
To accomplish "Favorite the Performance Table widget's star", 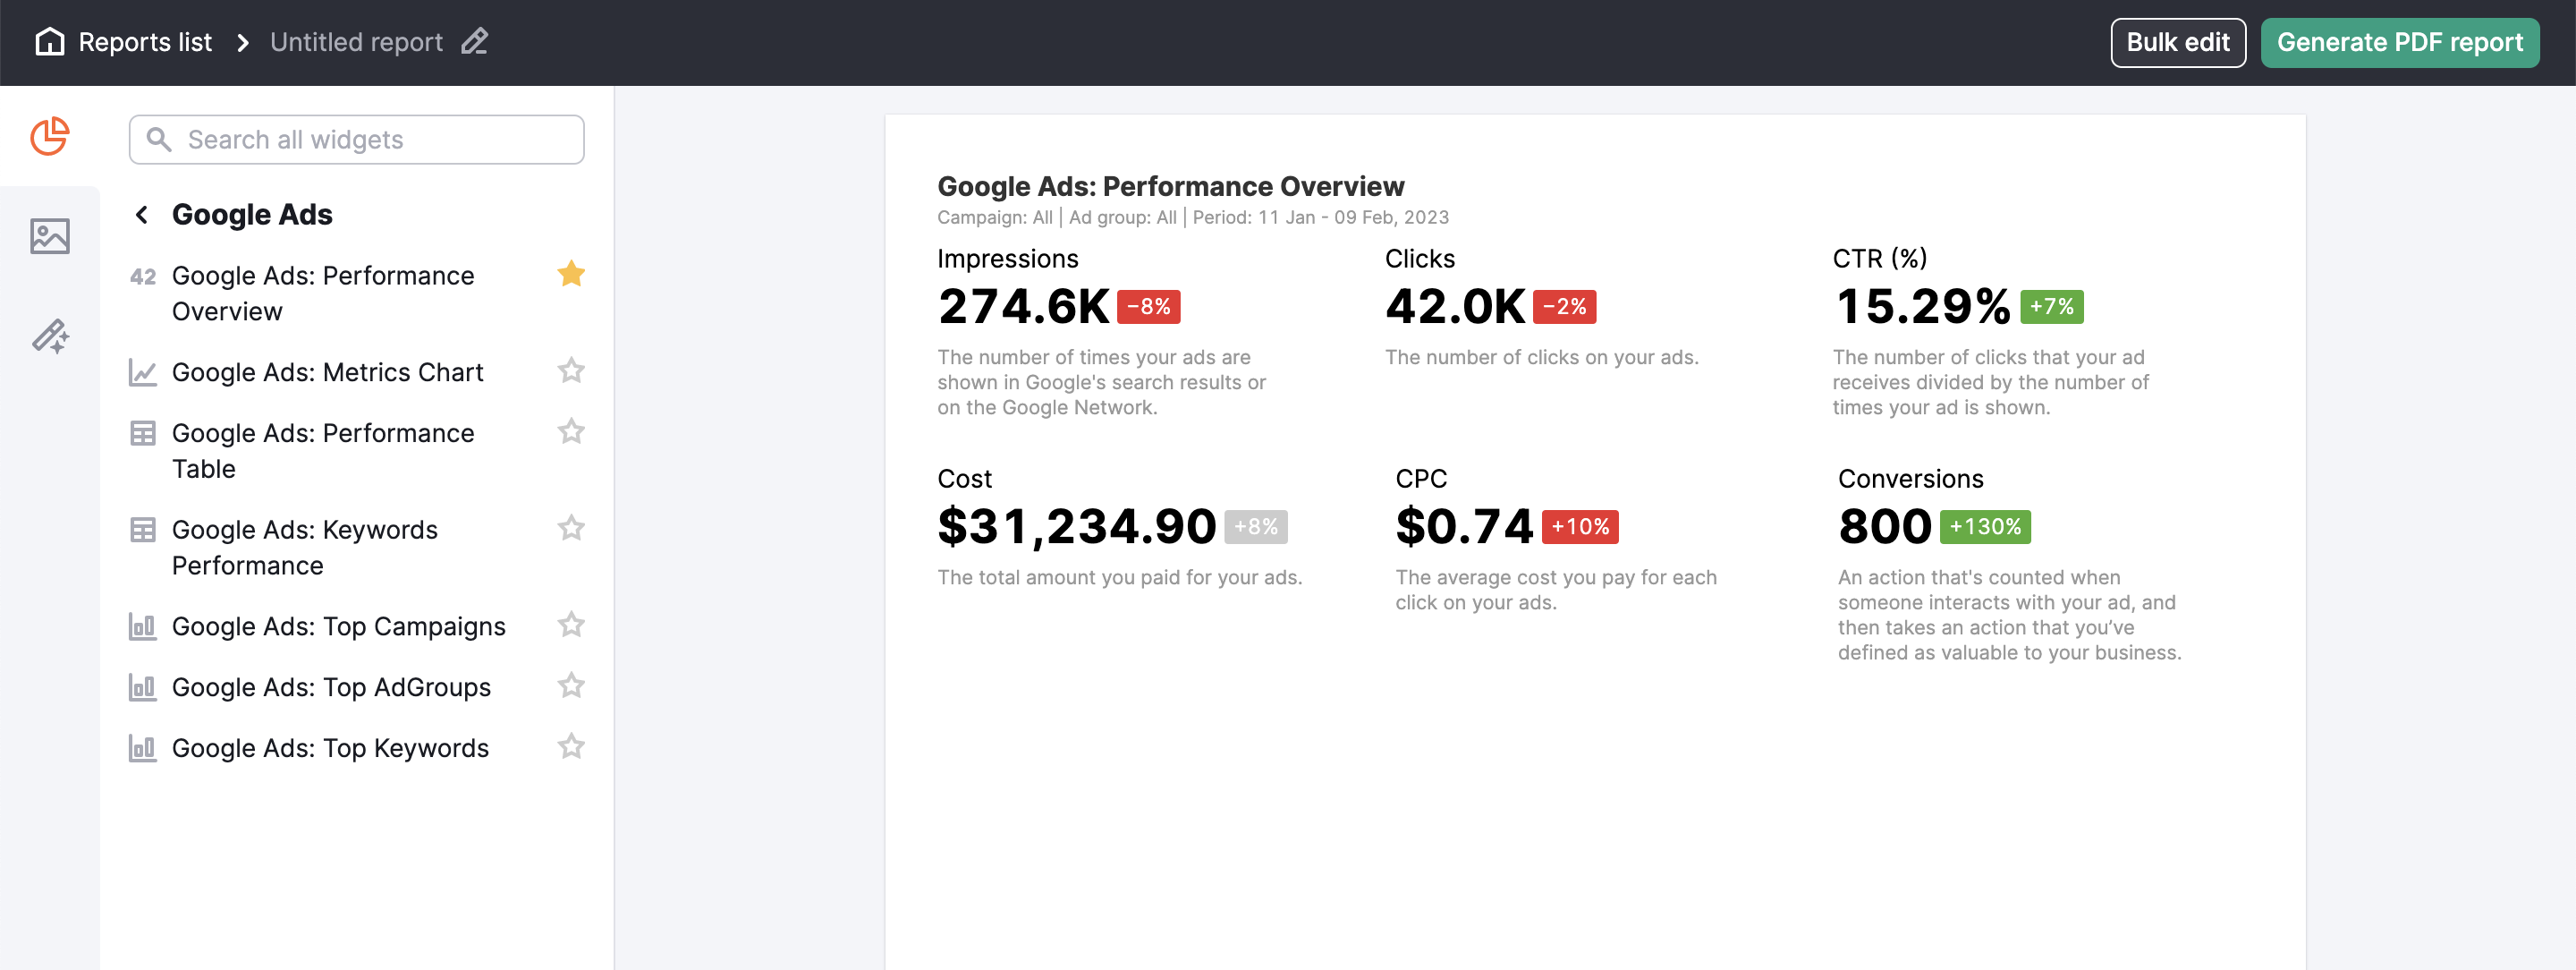I will [x=571, y=432].
